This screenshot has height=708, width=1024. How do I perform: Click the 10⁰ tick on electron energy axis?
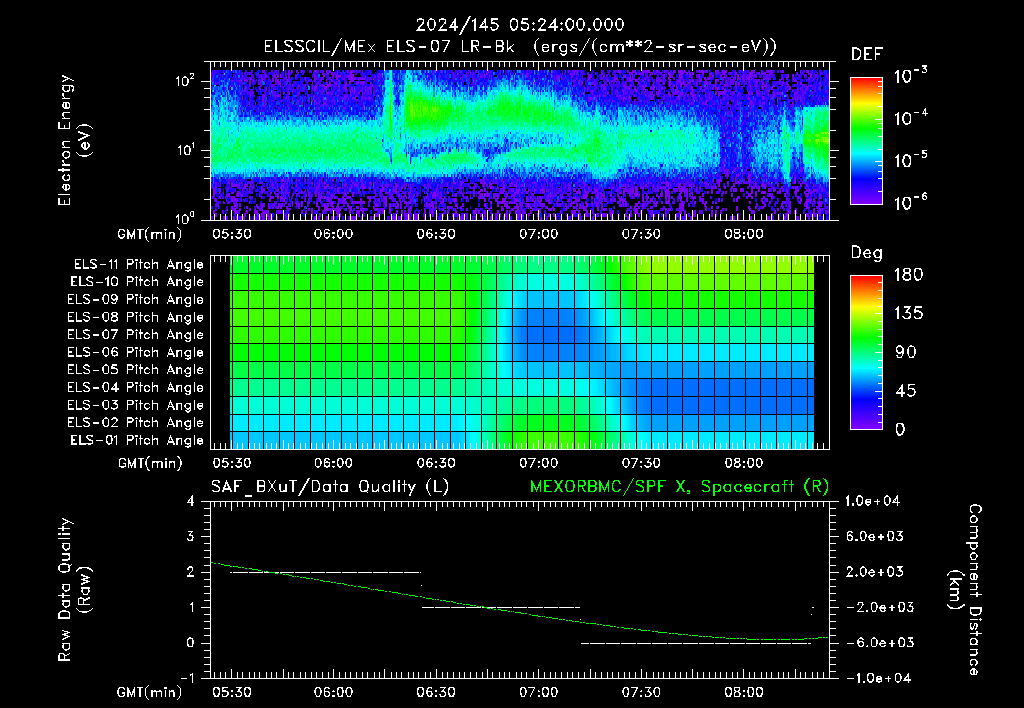(185, 217)
